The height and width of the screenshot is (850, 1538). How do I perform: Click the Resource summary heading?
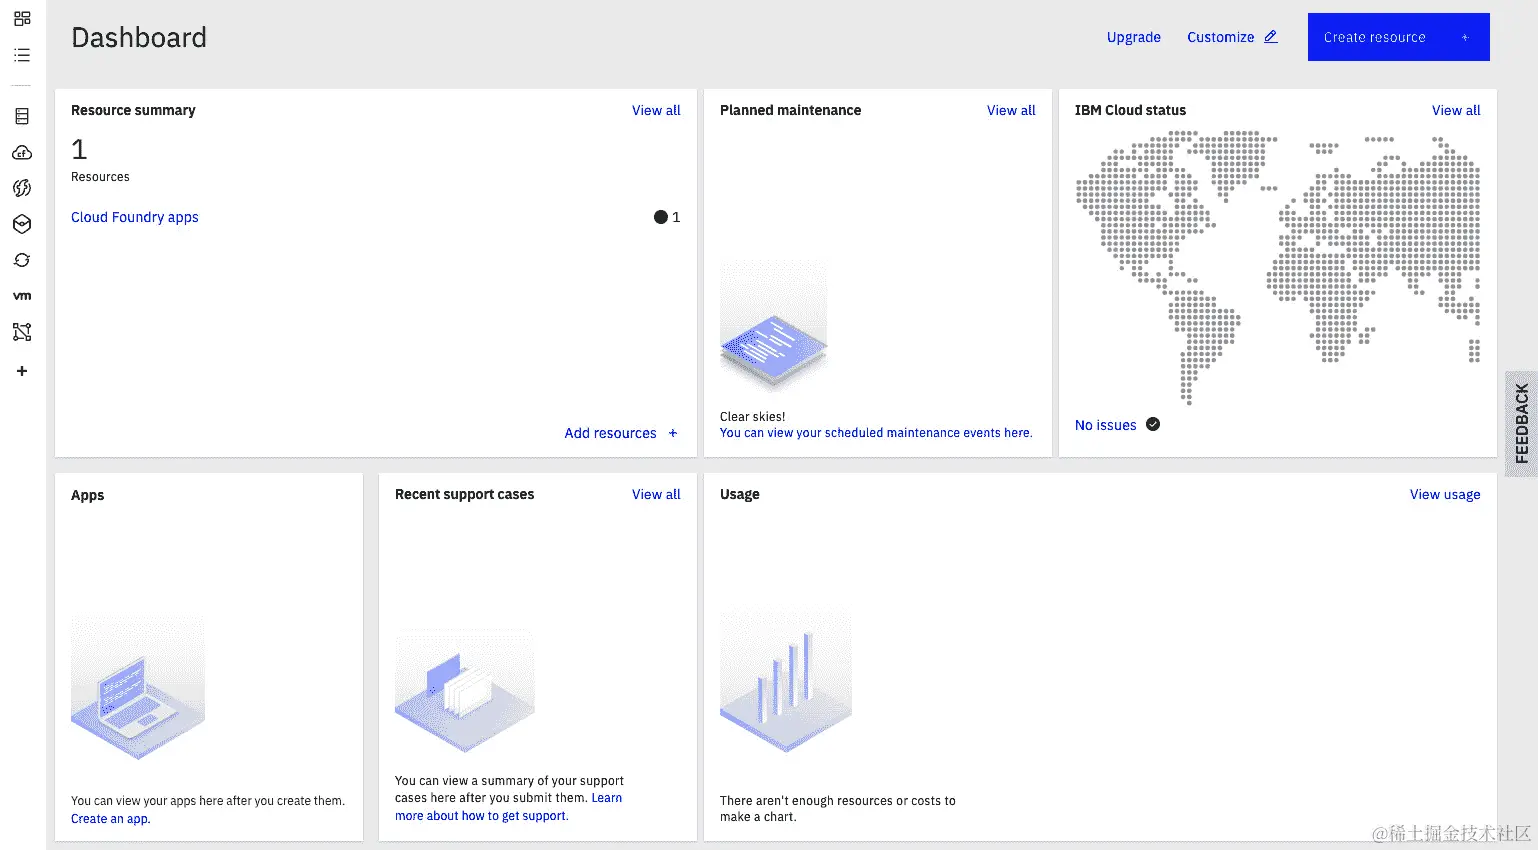(x=133, y=110)
